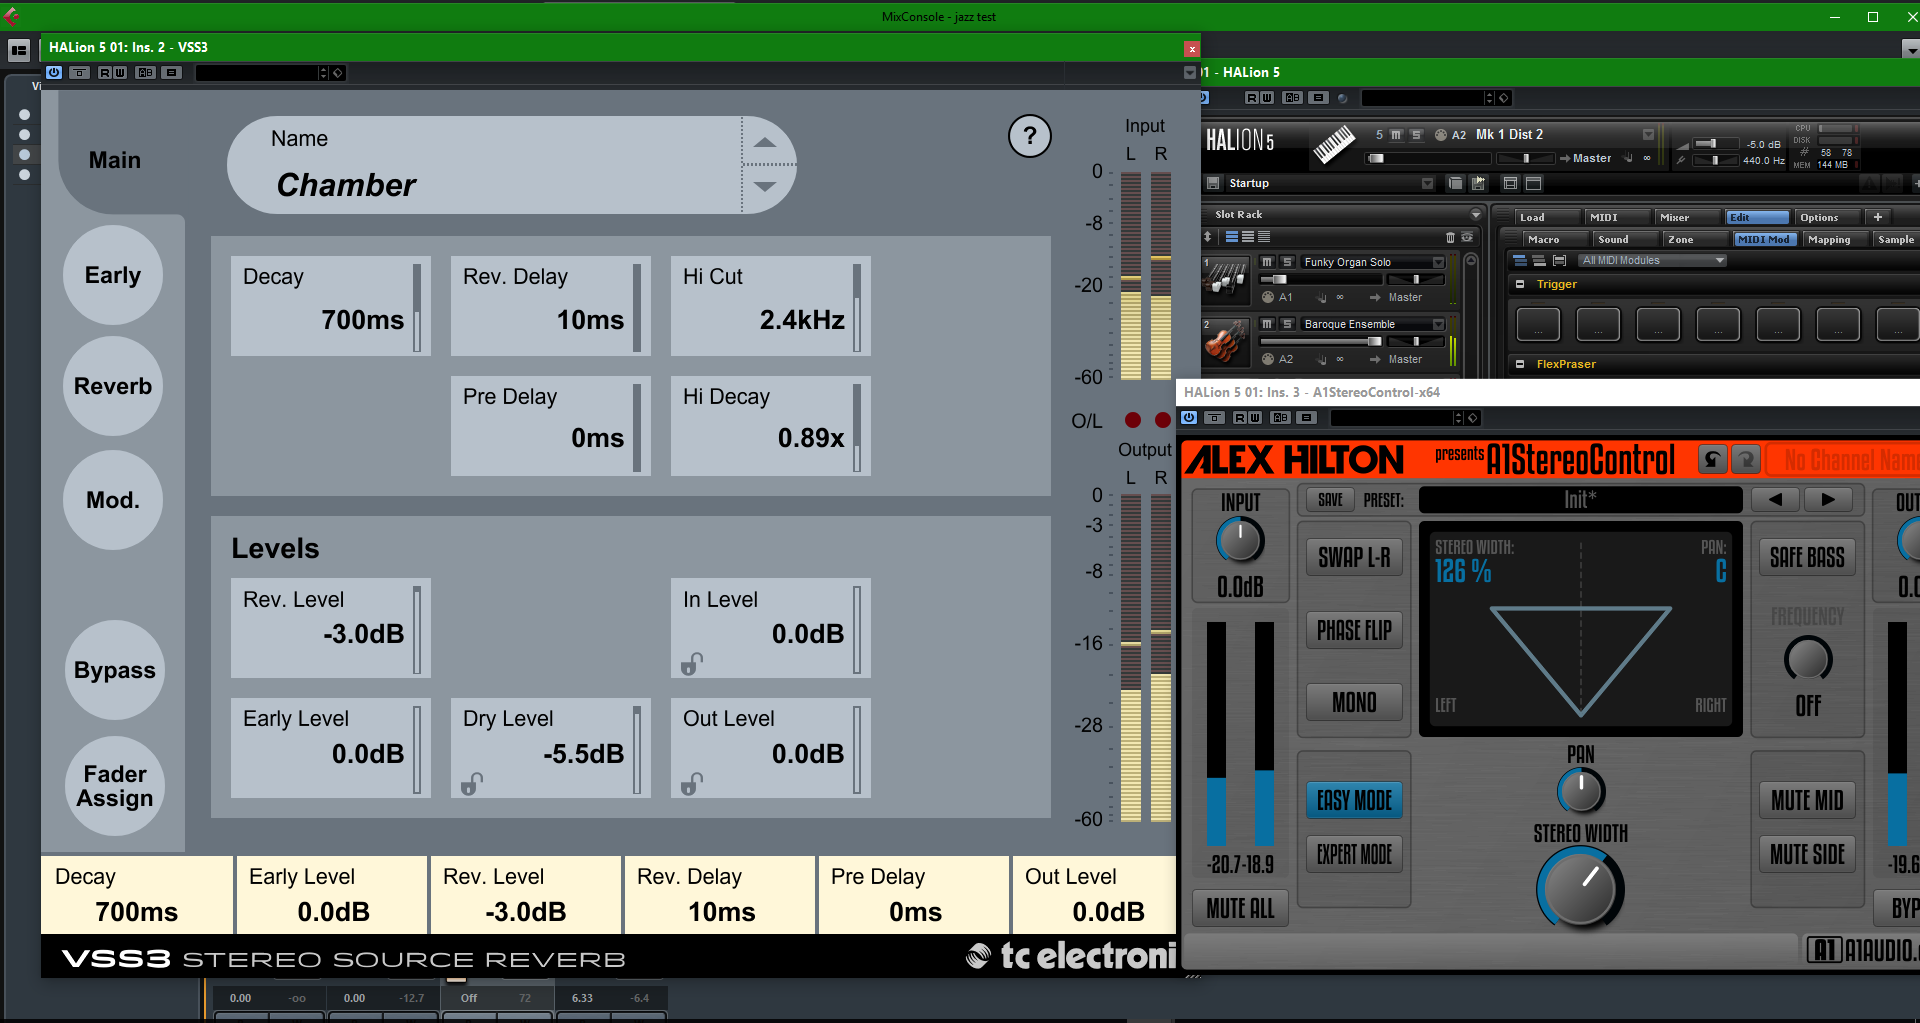
Task: Go to previous A1StereoControl preset arrow
Action: point(1775,500)
